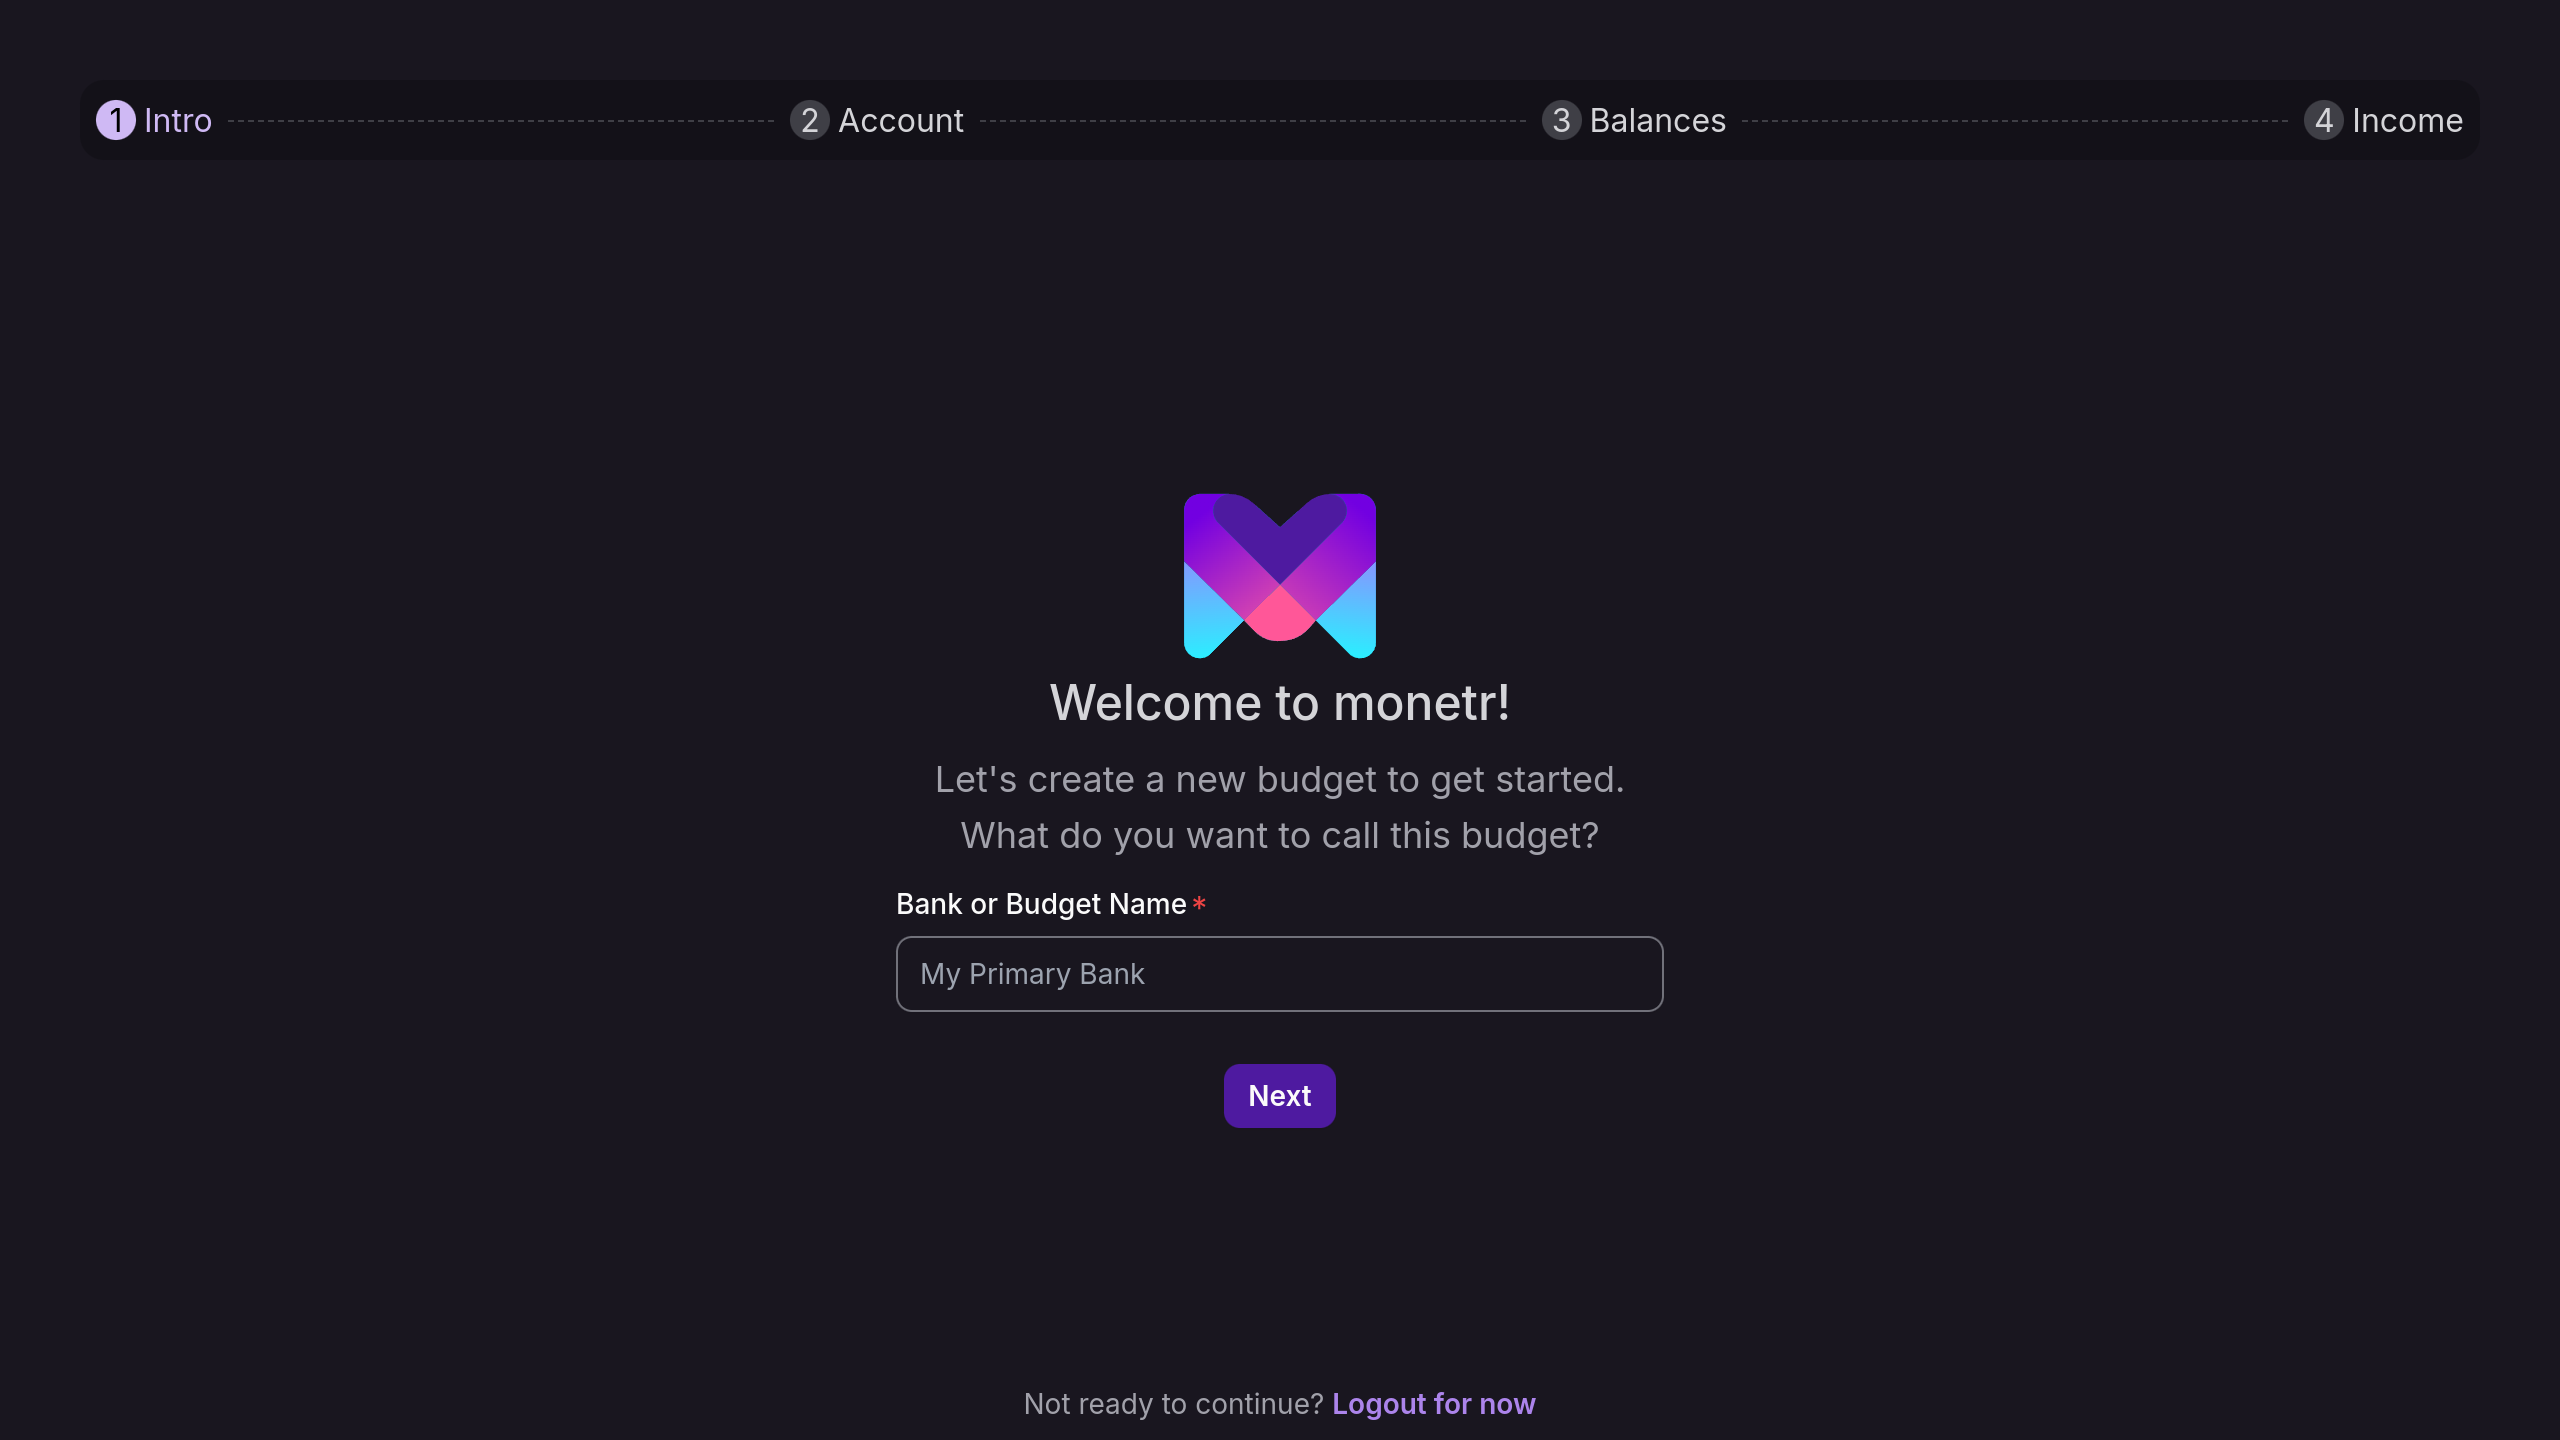Click the Bank or Budget Name label
2560x1440 pixels.
point(1041,904)
